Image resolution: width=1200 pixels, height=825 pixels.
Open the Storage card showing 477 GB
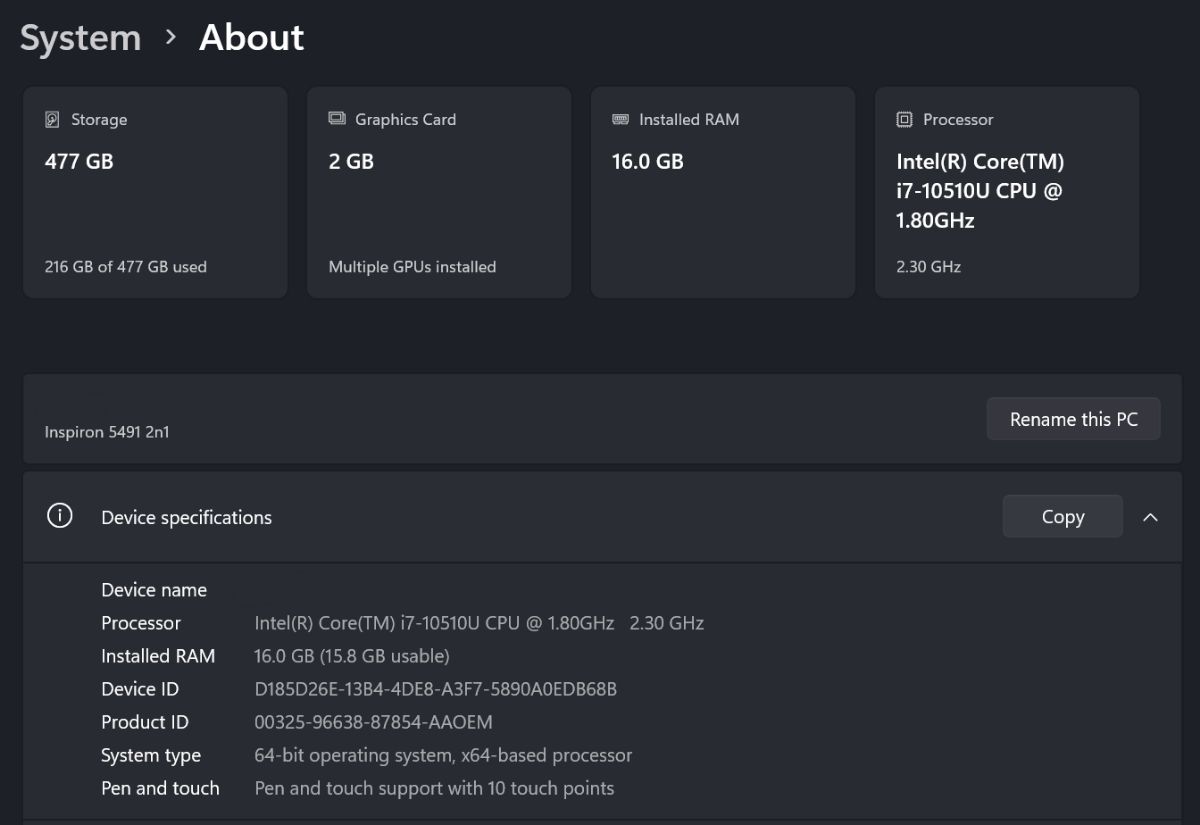pyautogui.click(x=155, y=192)
